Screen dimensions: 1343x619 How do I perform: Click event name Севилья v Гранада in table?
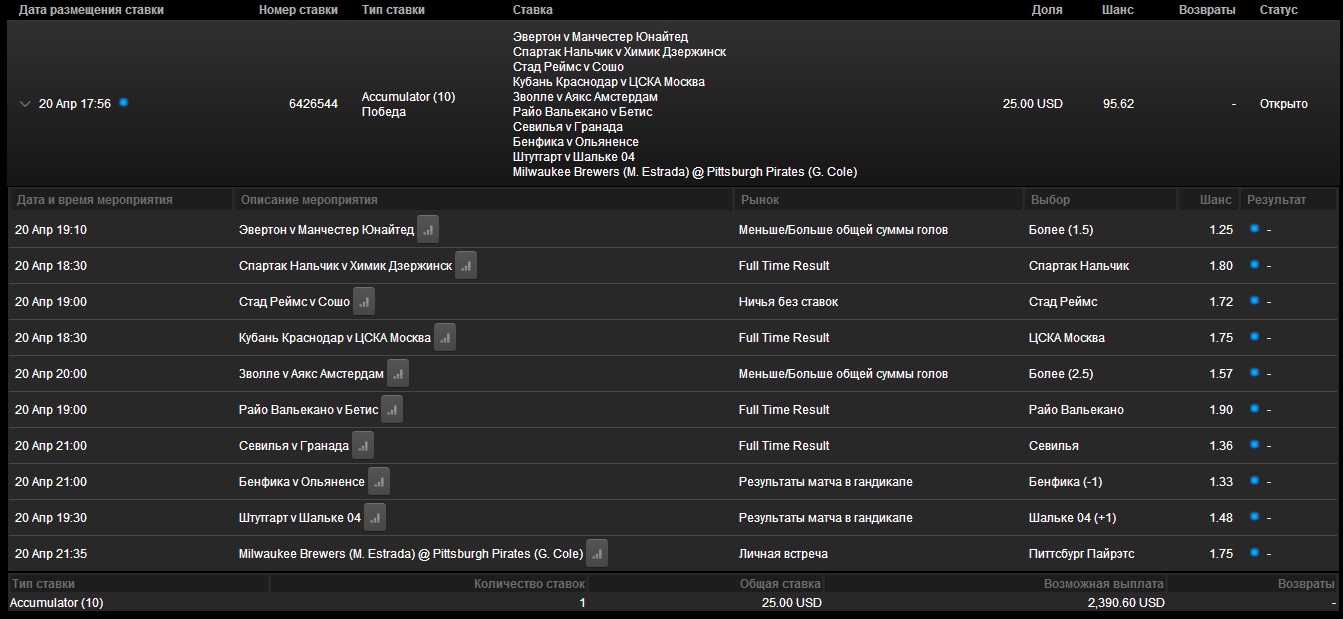tap(294, 446)
